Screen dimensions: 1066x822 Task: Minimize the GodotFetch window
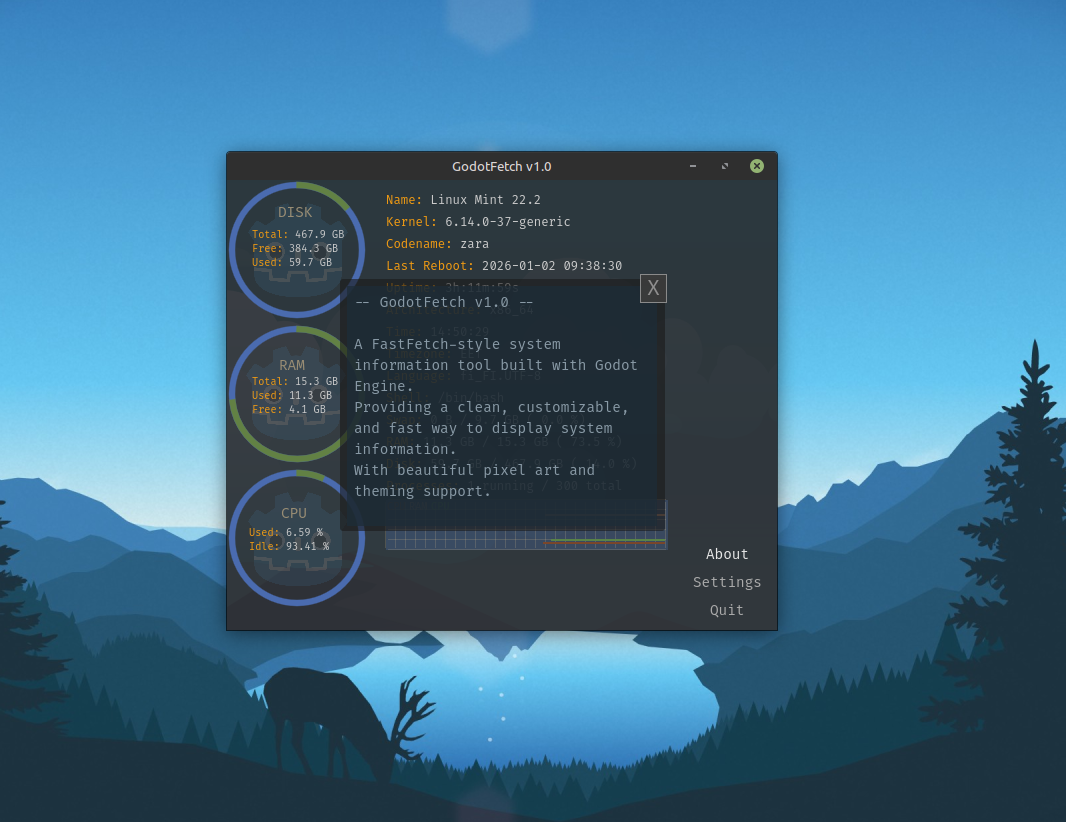pos(693,166)
